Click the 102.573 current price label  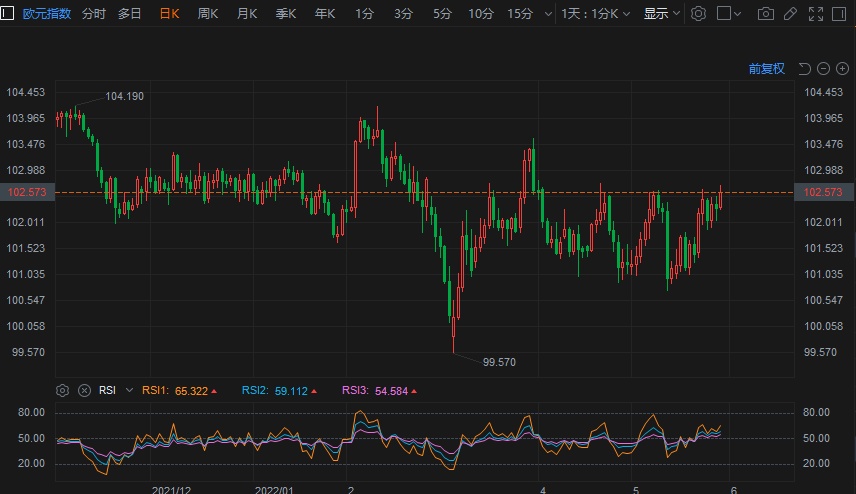[824, 192]
